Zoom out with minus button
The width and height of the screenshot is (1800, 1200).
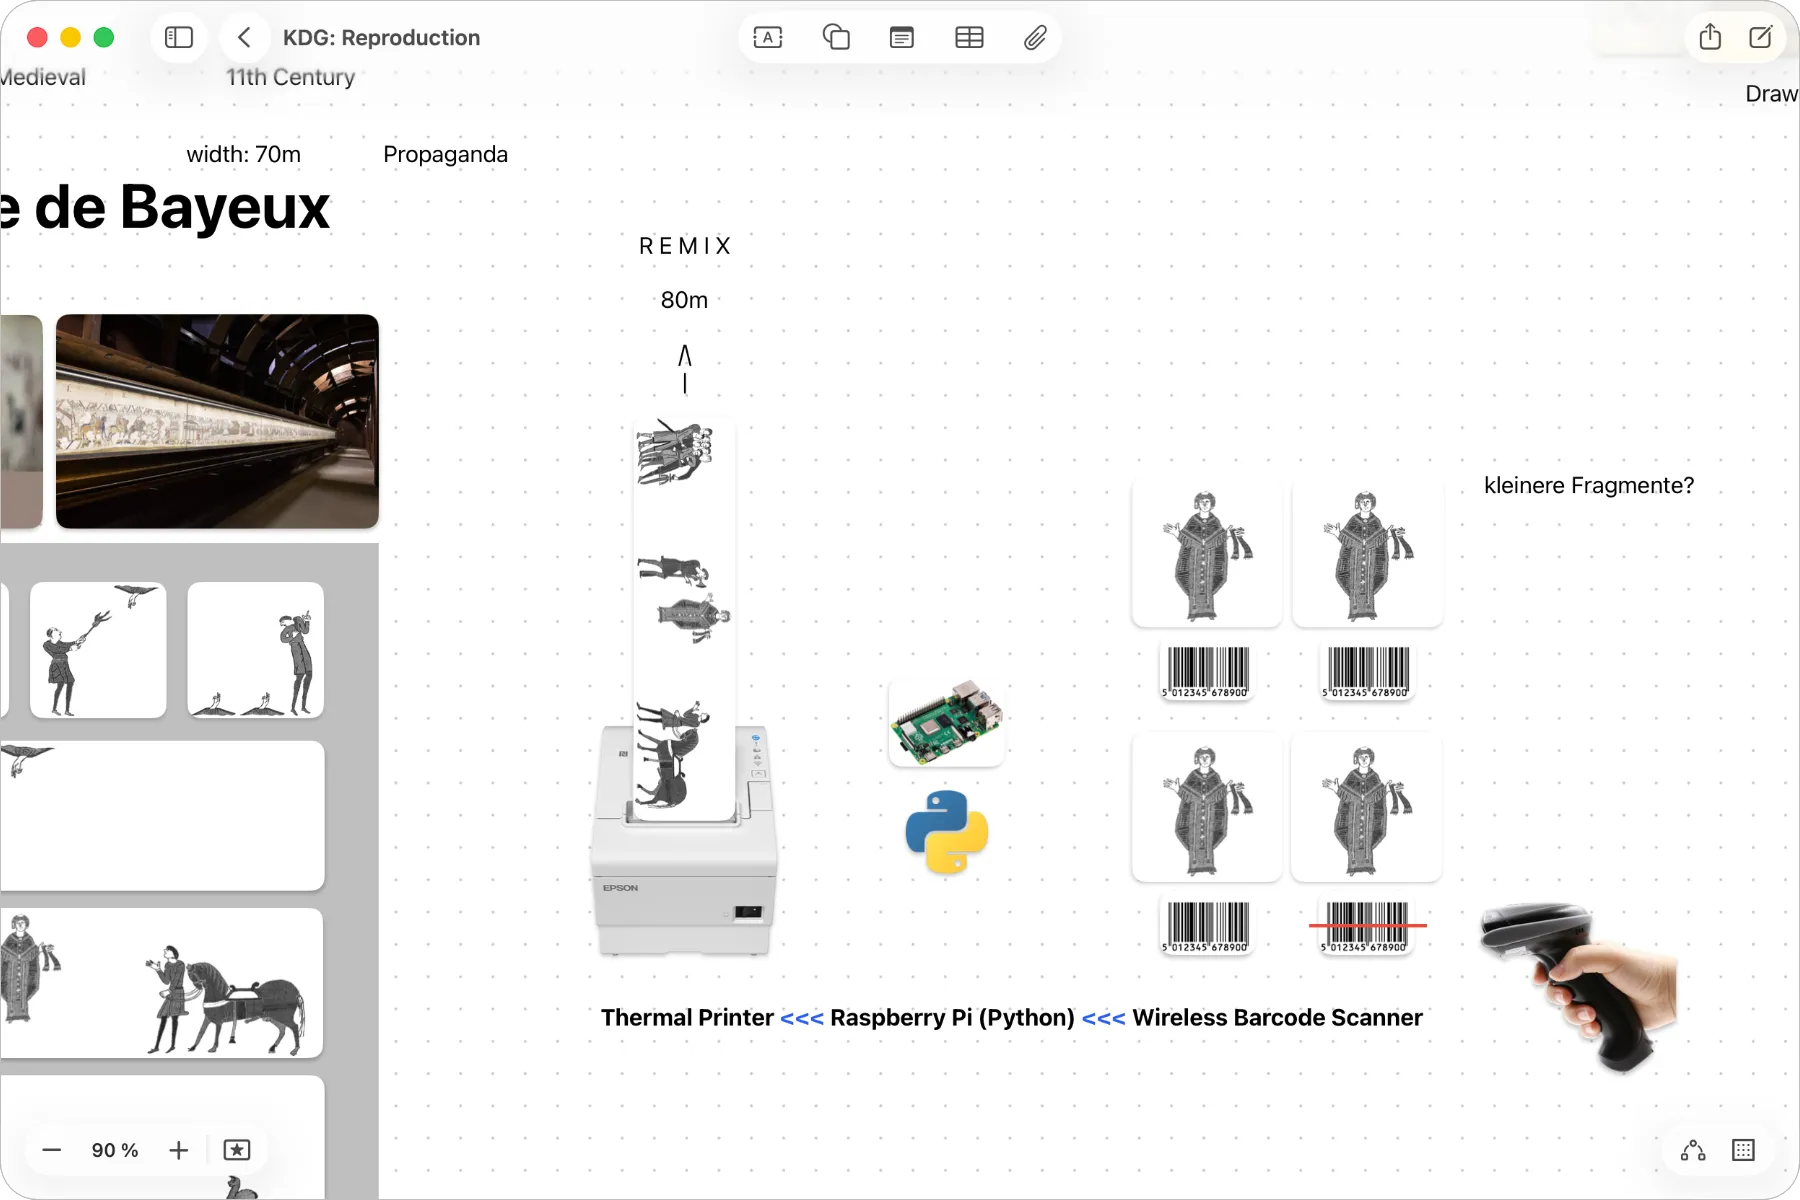[x=52, y=1150]
